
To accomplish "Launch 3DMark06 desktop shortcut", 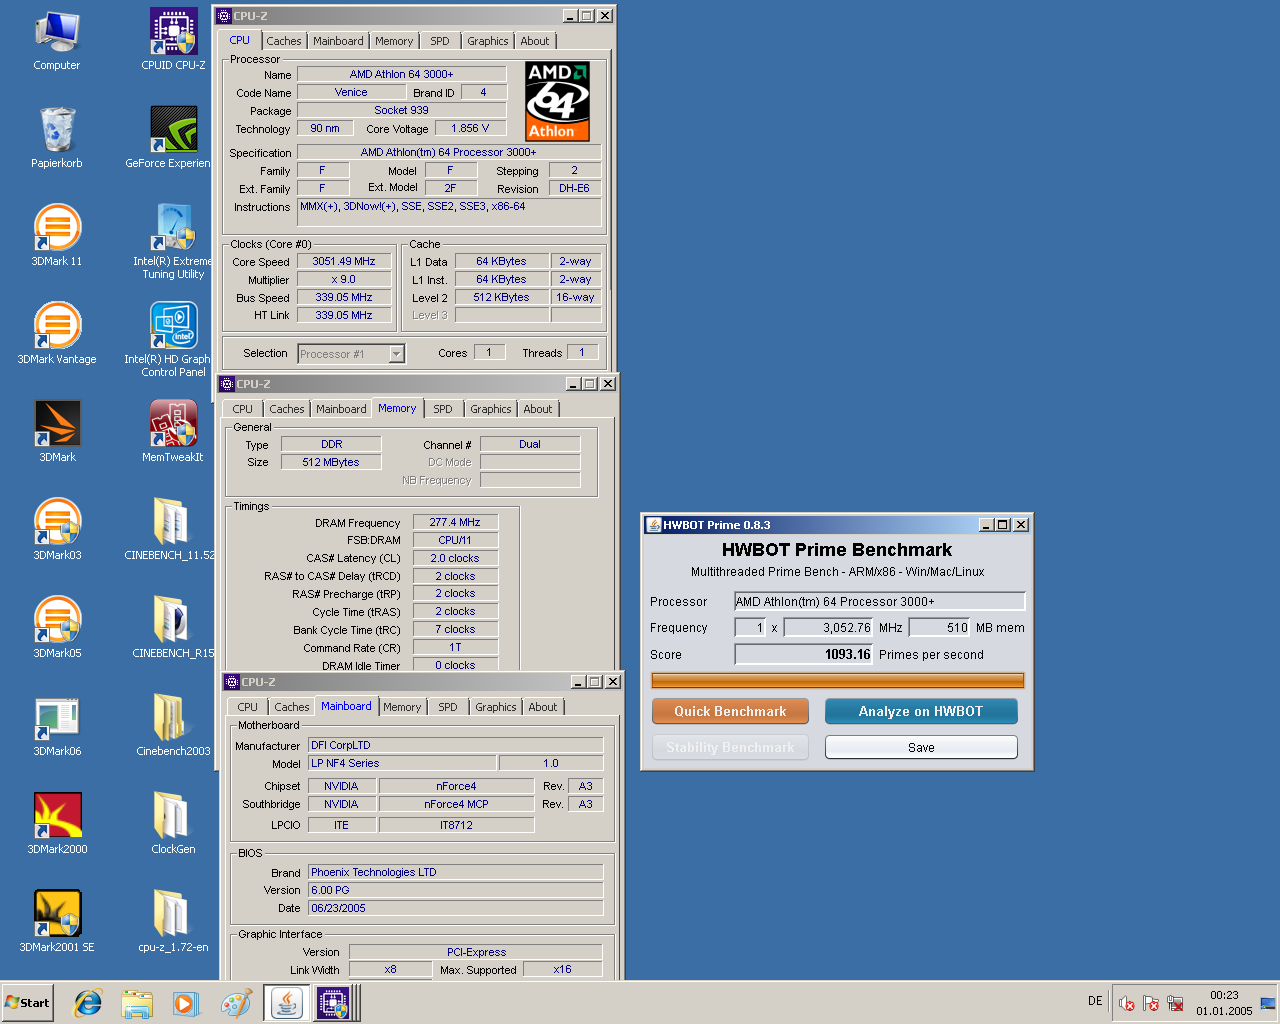I will [57, 726].
